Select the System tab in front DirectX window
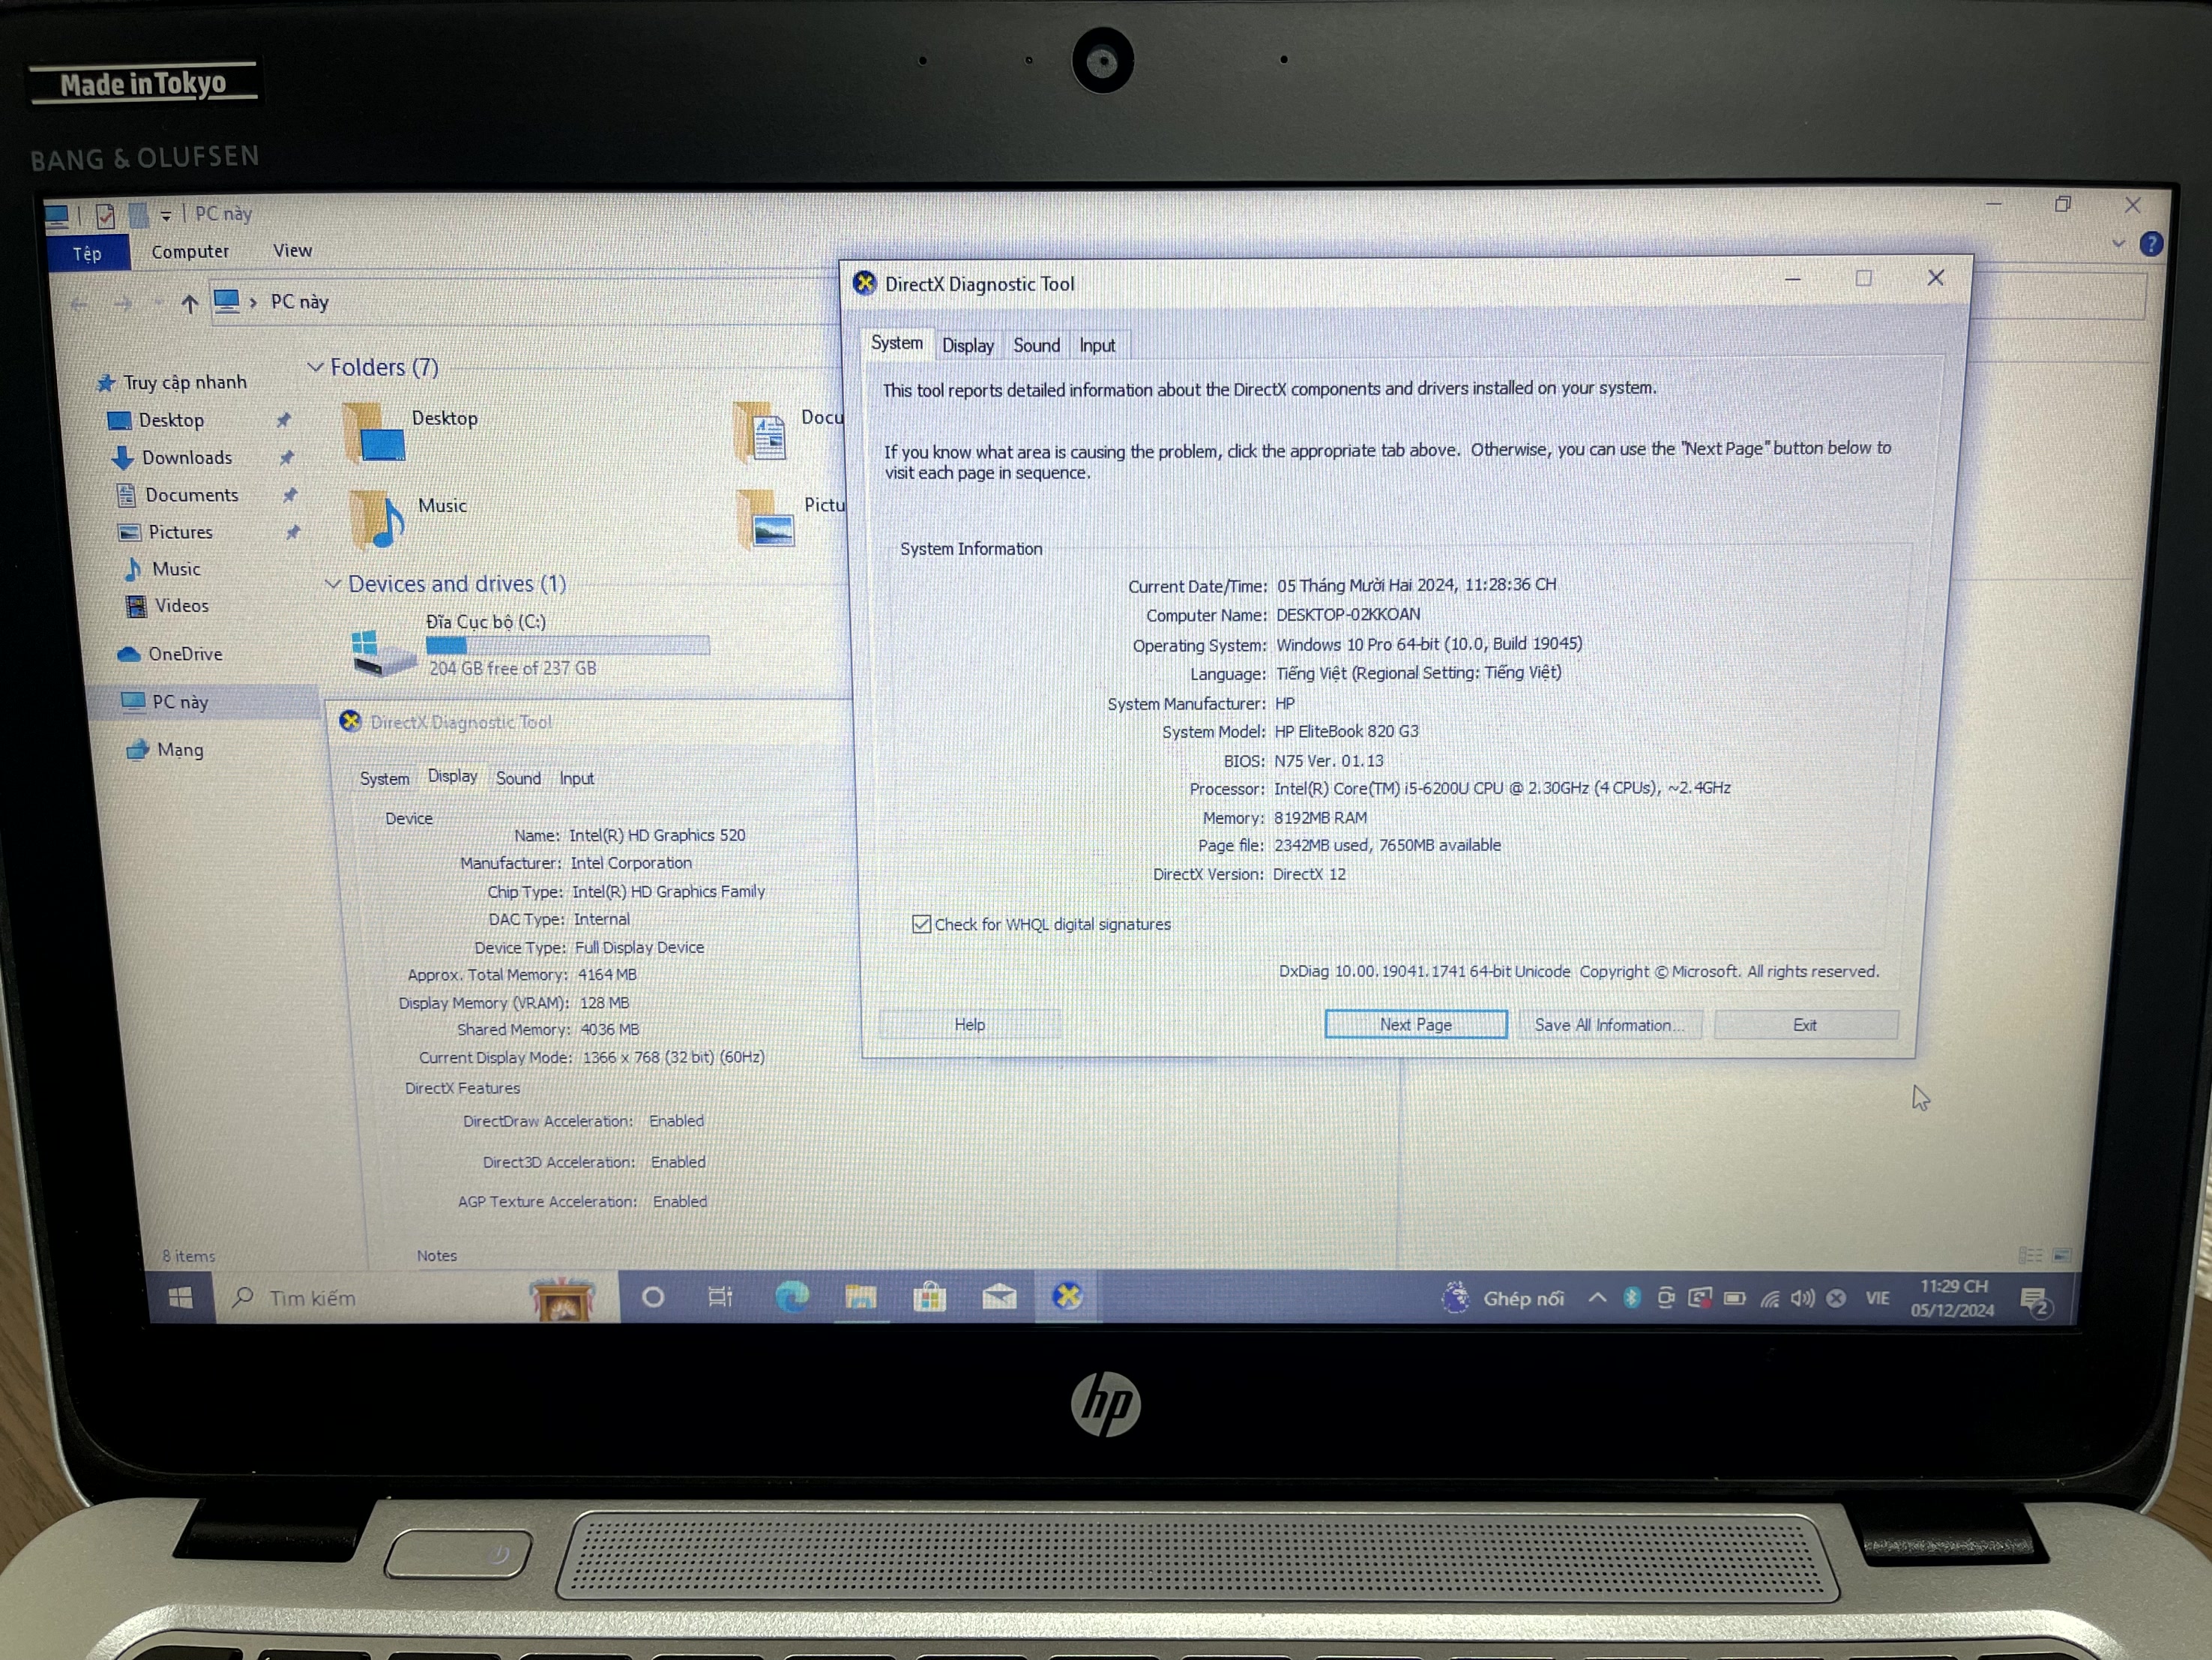Screen dimensions: 2212x1660 [896, 343]
